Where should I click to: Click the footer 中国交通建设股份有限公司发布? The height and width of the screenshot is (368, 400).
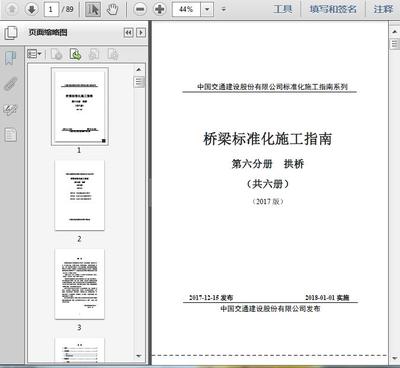[270, 309]
